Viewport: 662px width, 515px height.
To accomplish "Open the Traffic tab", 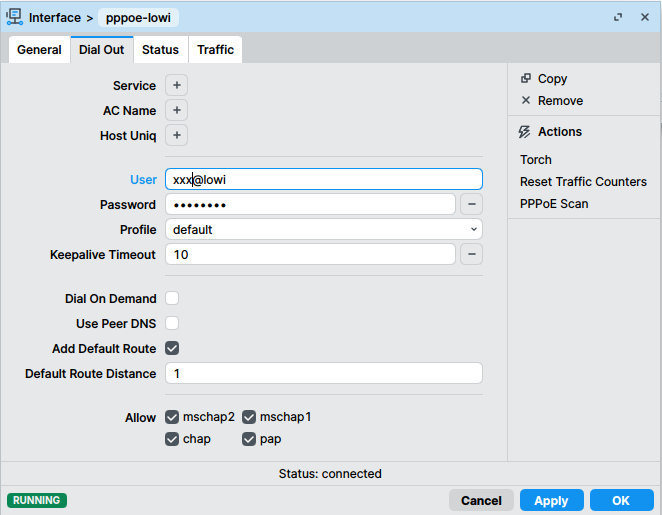I will point(215,50).
